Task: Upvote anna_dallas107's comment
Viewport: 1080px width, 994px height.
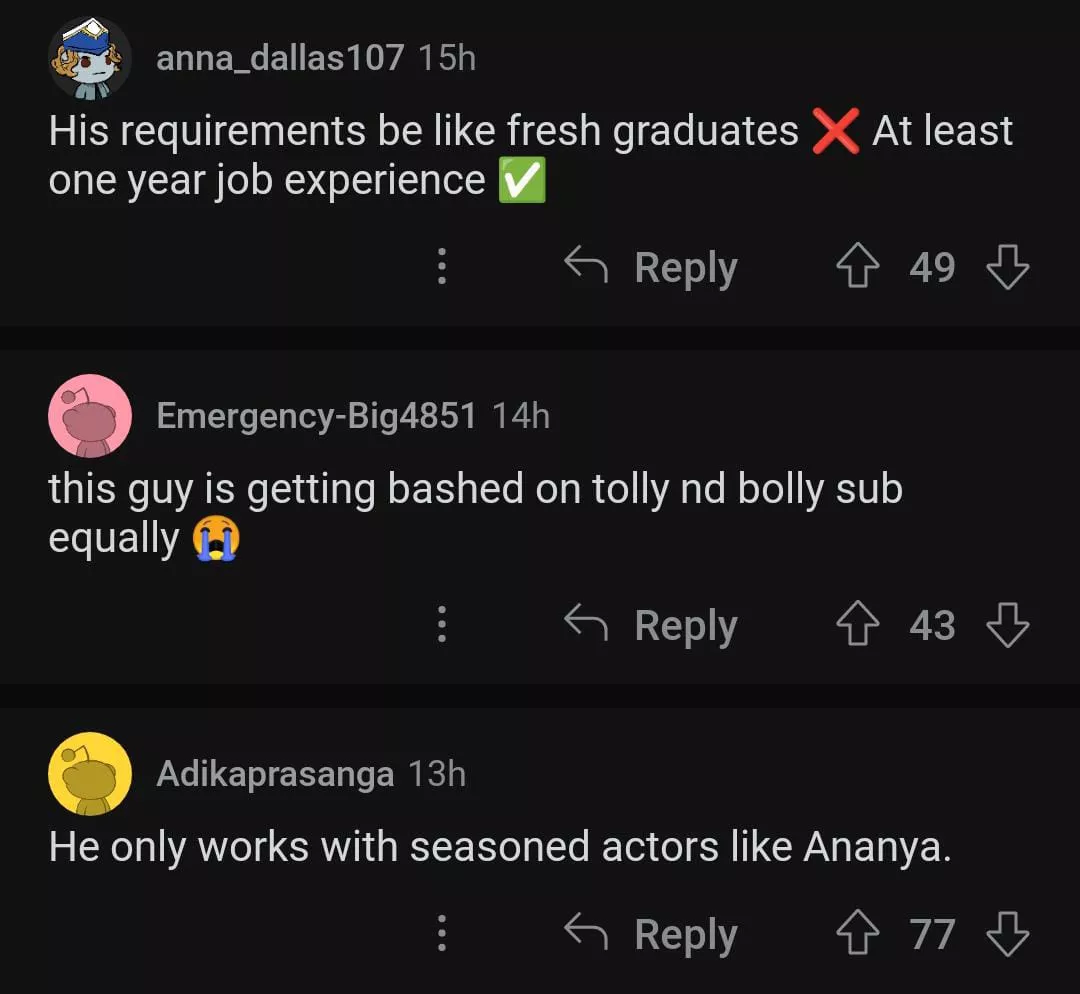Action: [x=855, y=268]
